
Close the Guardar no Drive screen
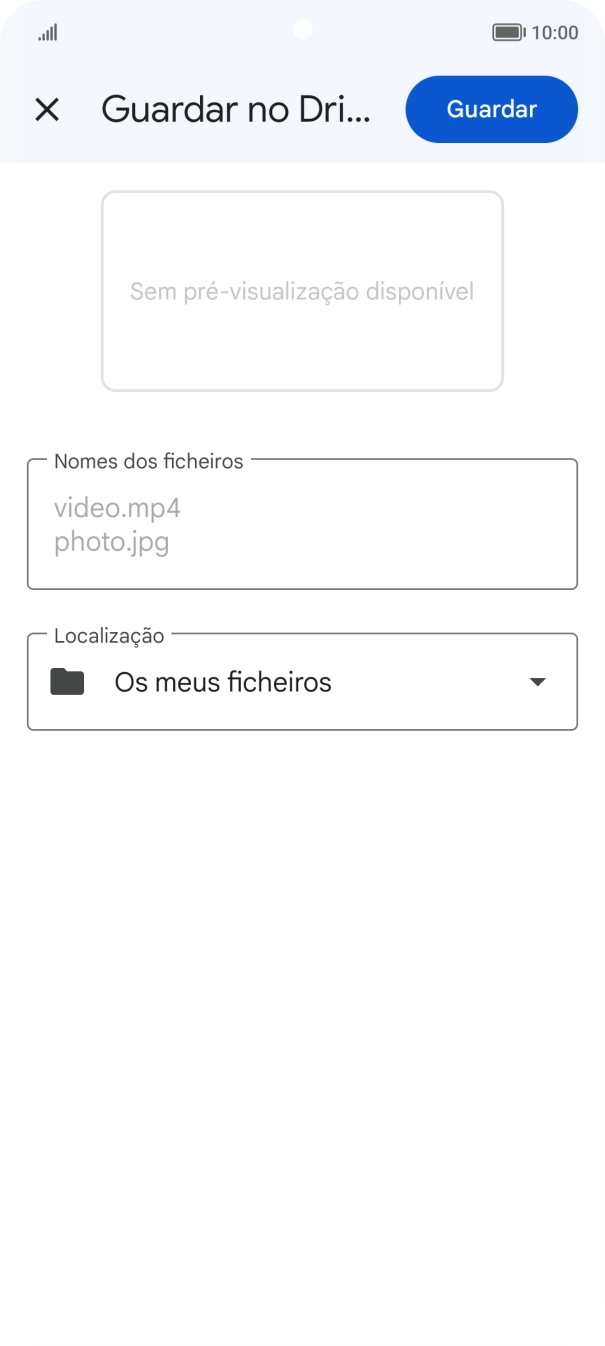47,110
